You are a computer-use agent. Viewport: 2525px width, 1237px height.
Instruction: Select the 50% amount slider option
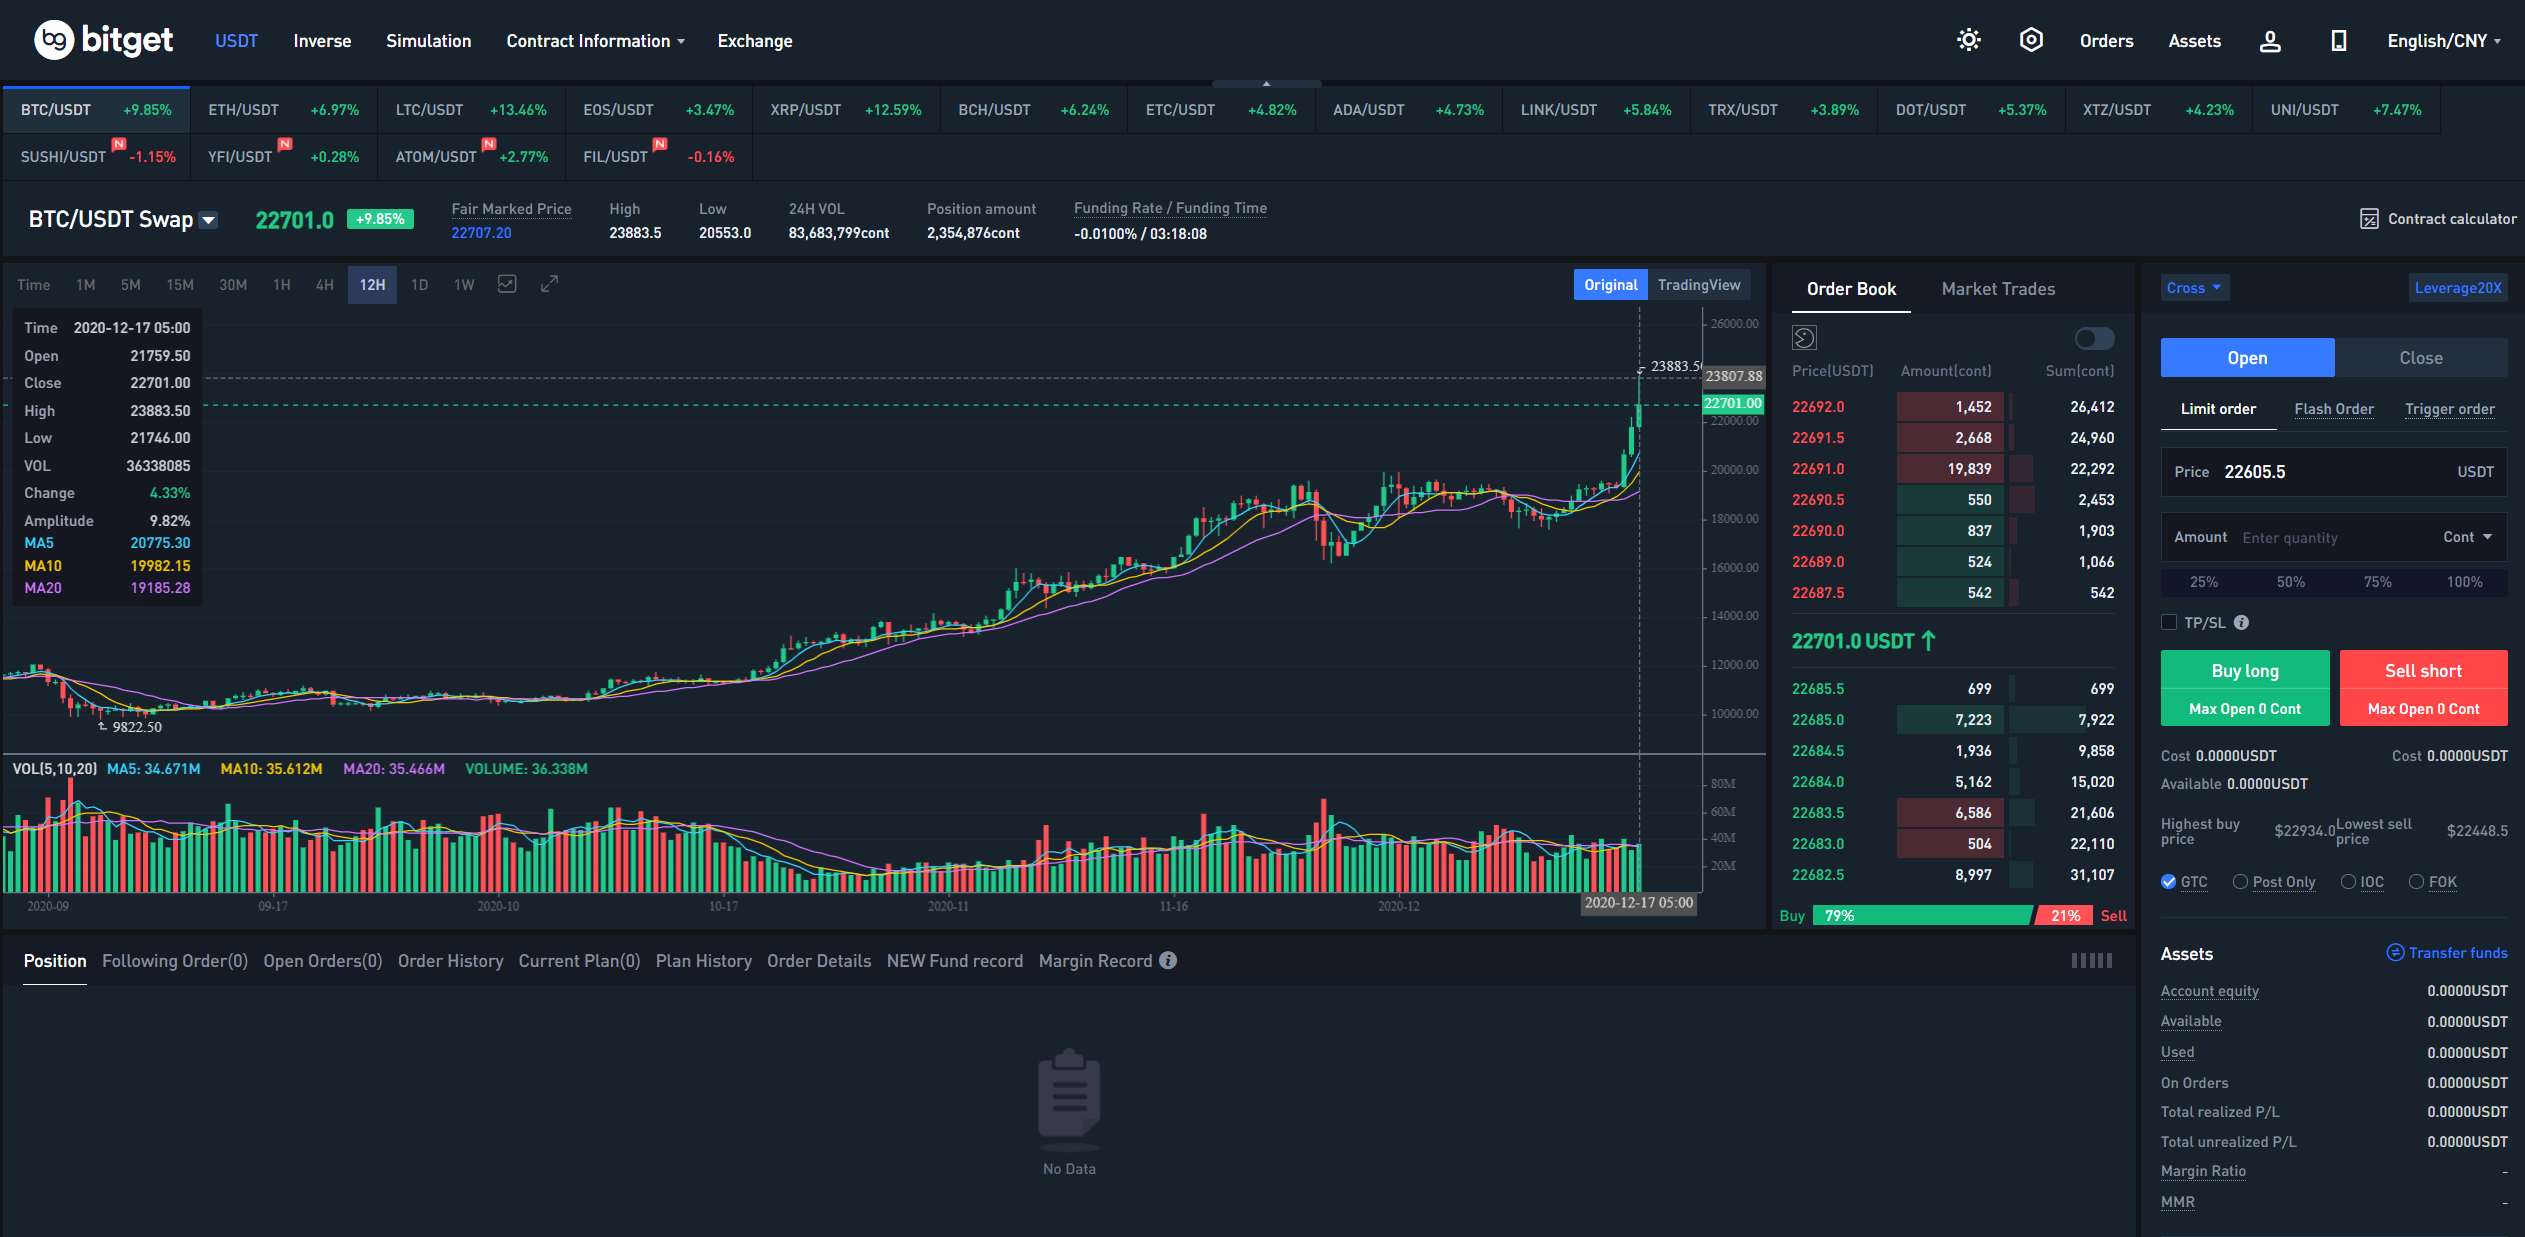point(2290,582)
